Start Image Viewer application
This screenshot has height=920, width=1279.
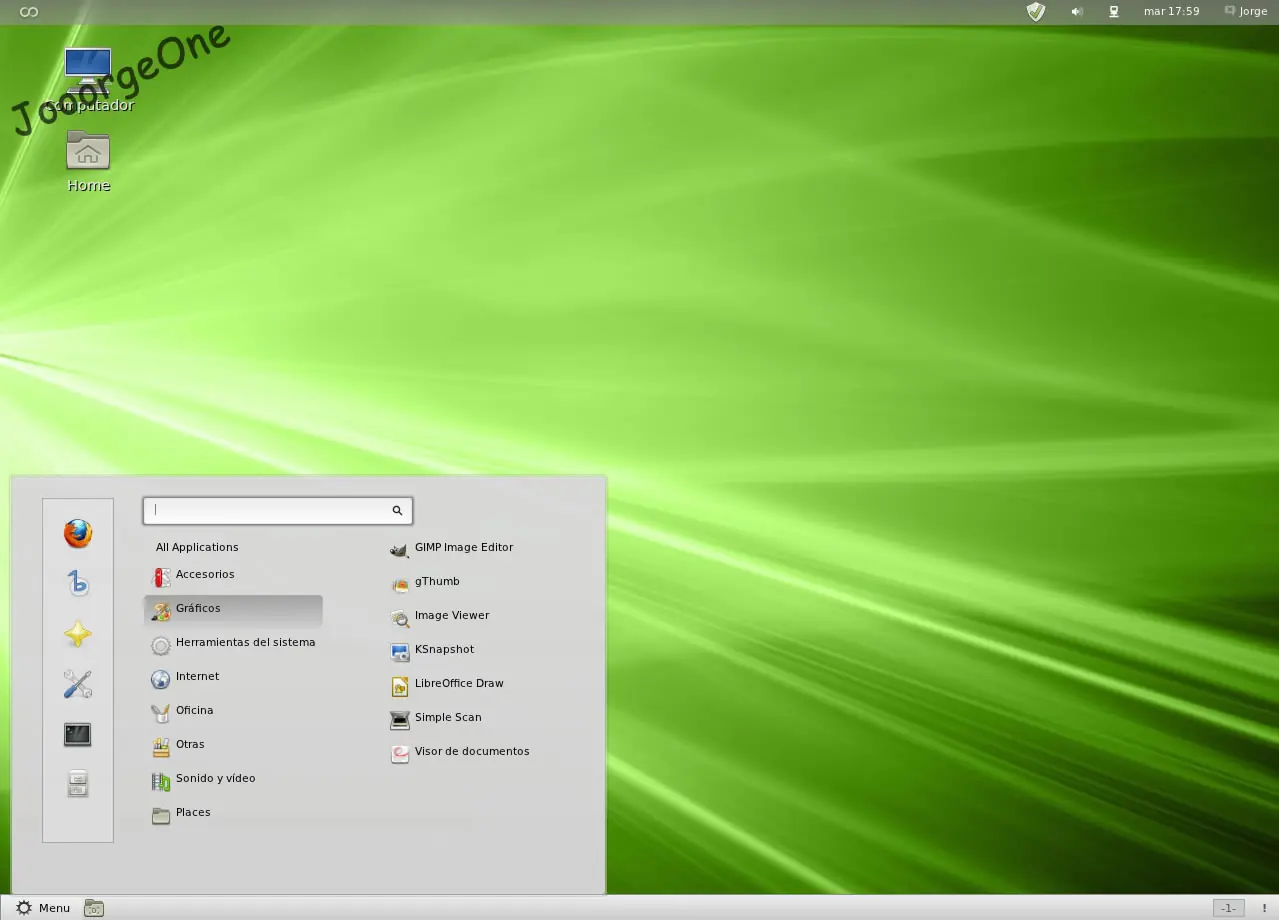[440, 616]
